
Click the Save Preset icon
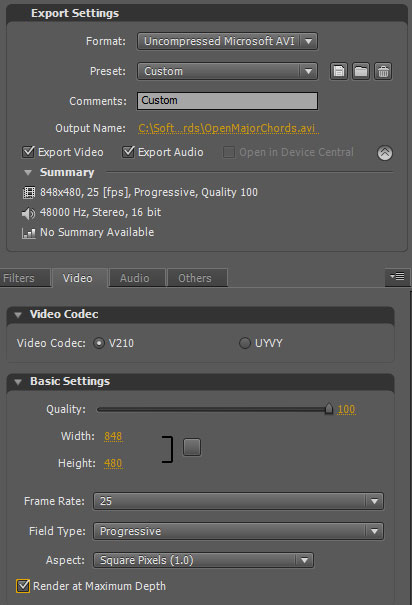click(339, 71)
